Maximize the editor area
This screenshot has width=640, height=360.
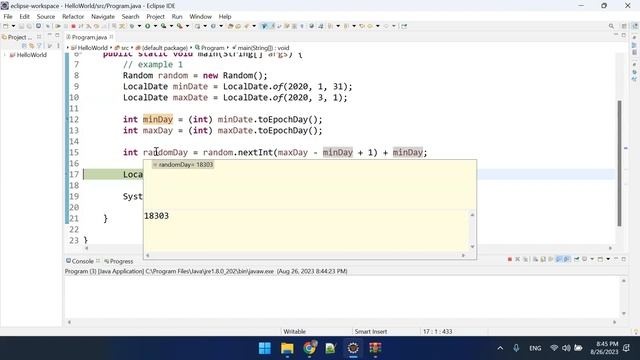(624, 36)
